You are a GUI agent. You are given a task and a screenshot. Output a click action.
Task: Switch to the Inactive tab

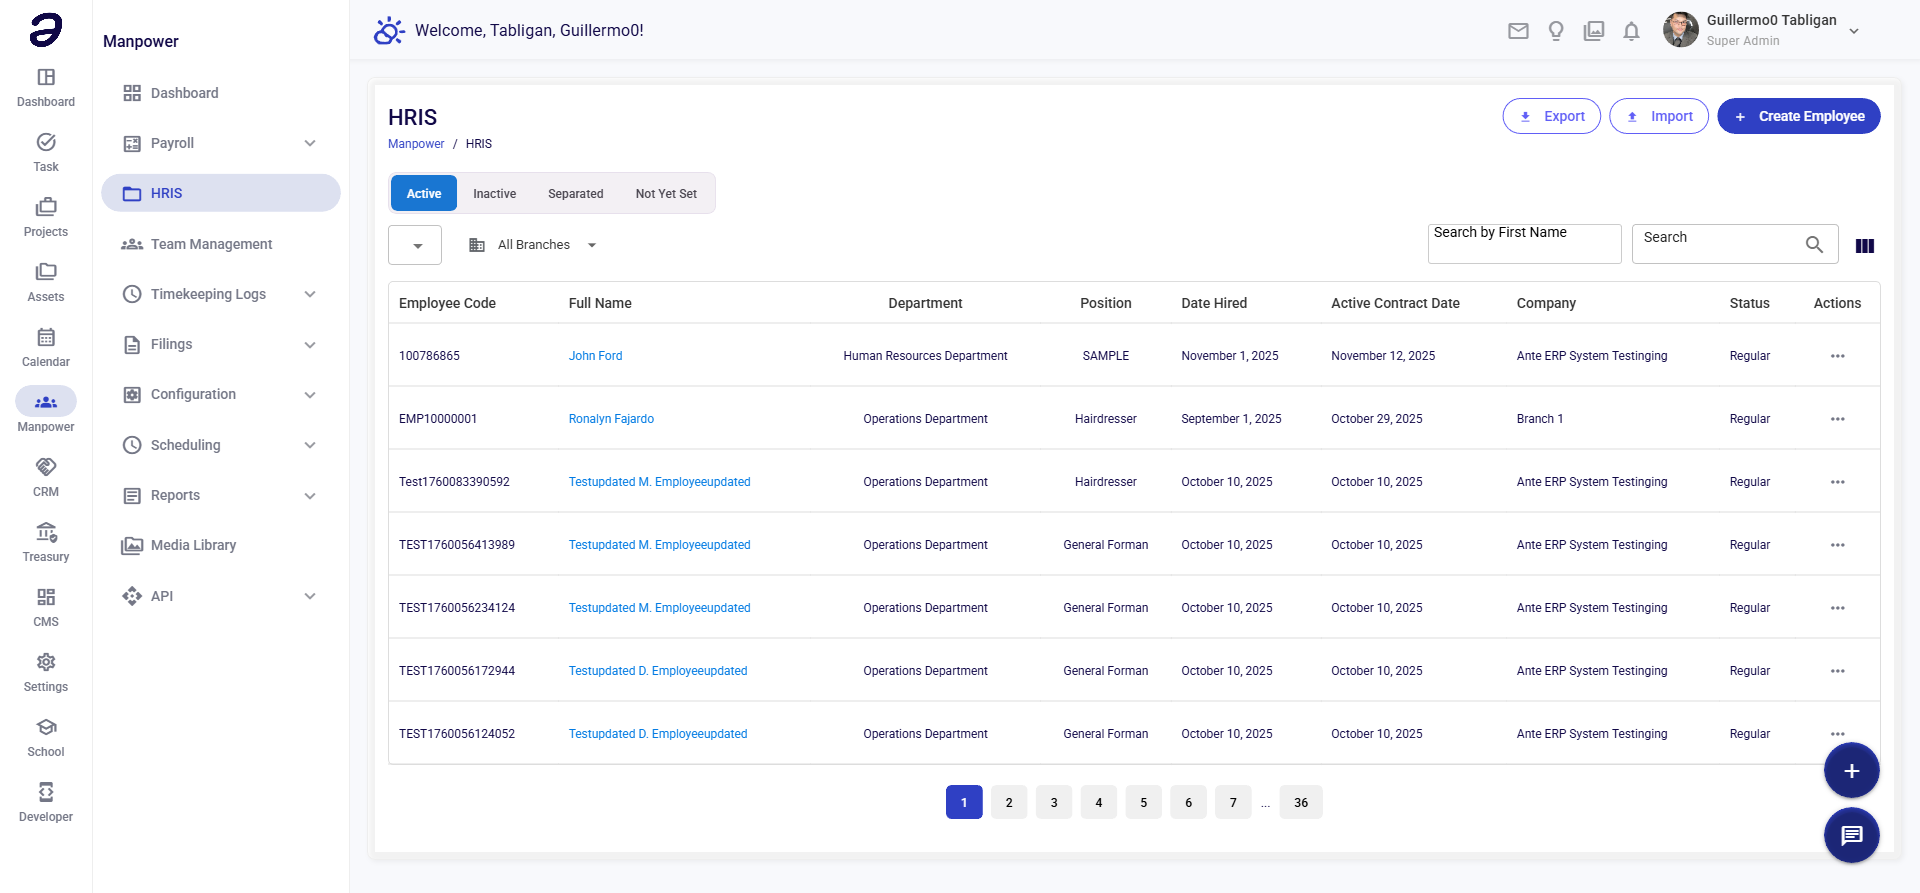pyautogui.click(x=495, y=194)
